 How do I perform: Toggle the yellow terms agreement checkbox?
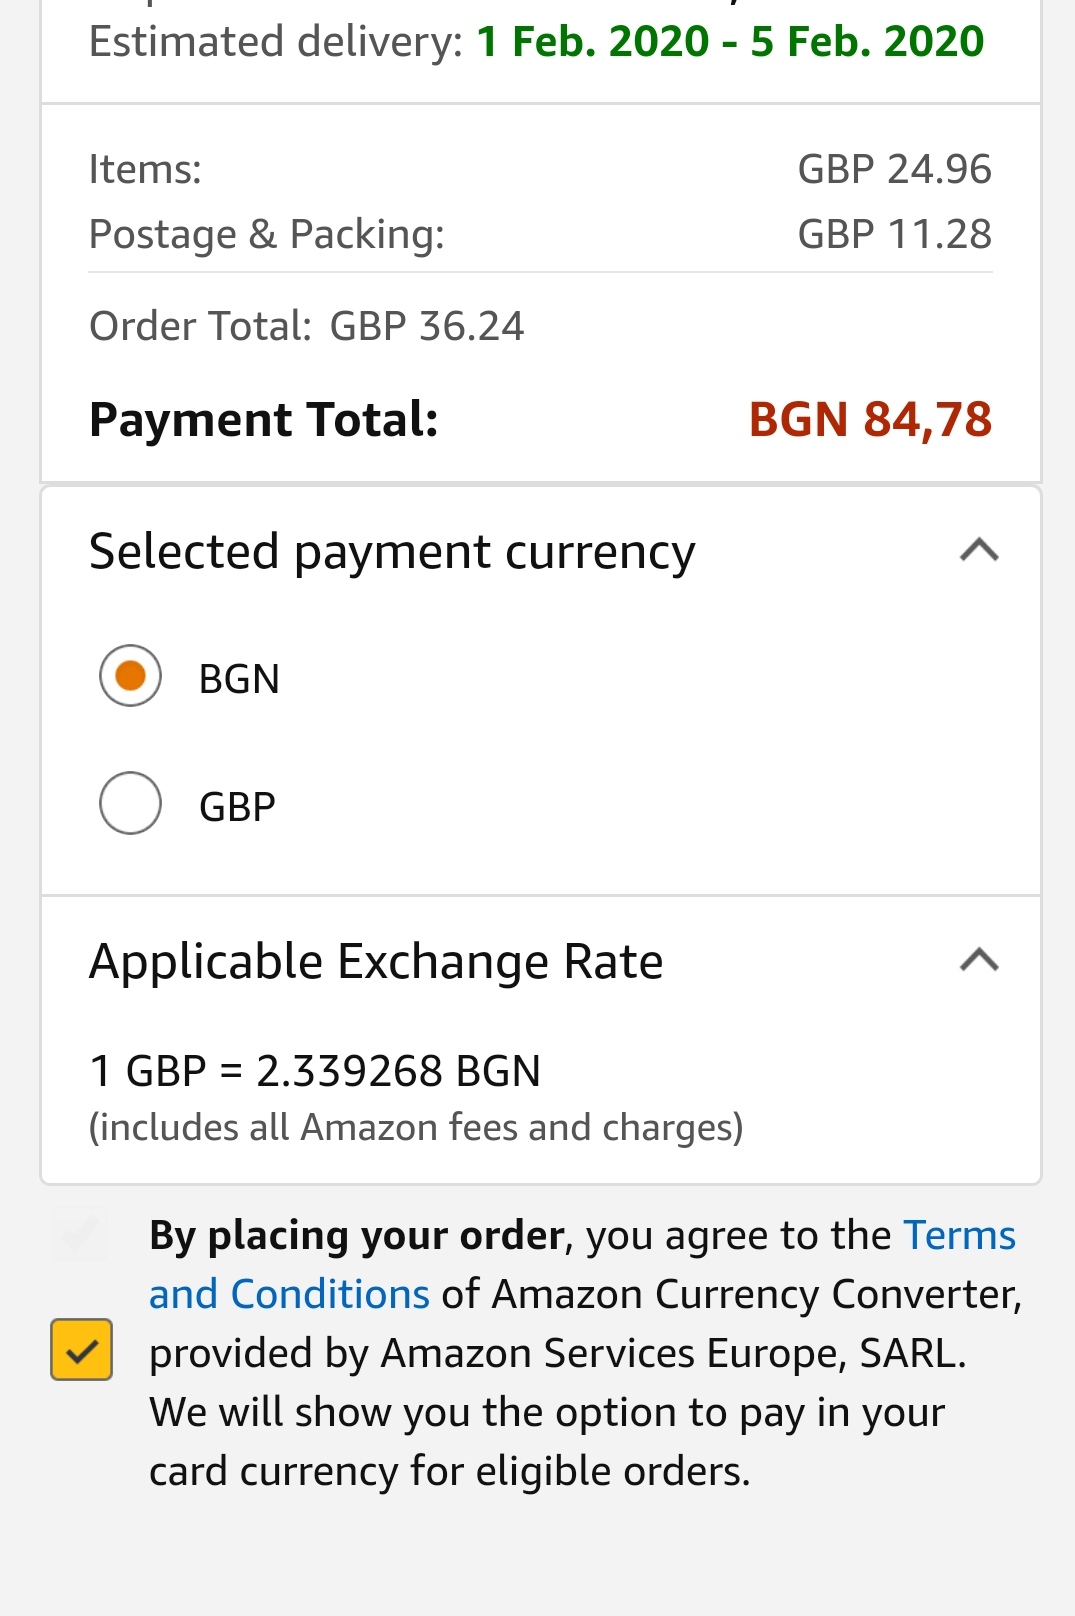pyautogui.click(x=81, y=1350)
